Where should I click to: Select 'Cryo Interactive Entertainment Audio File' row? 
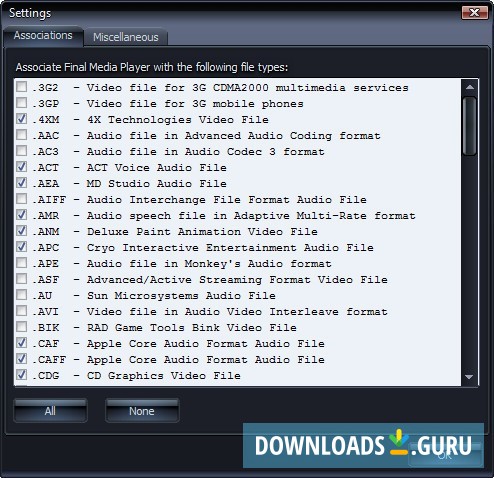click(x=230, y=248)
